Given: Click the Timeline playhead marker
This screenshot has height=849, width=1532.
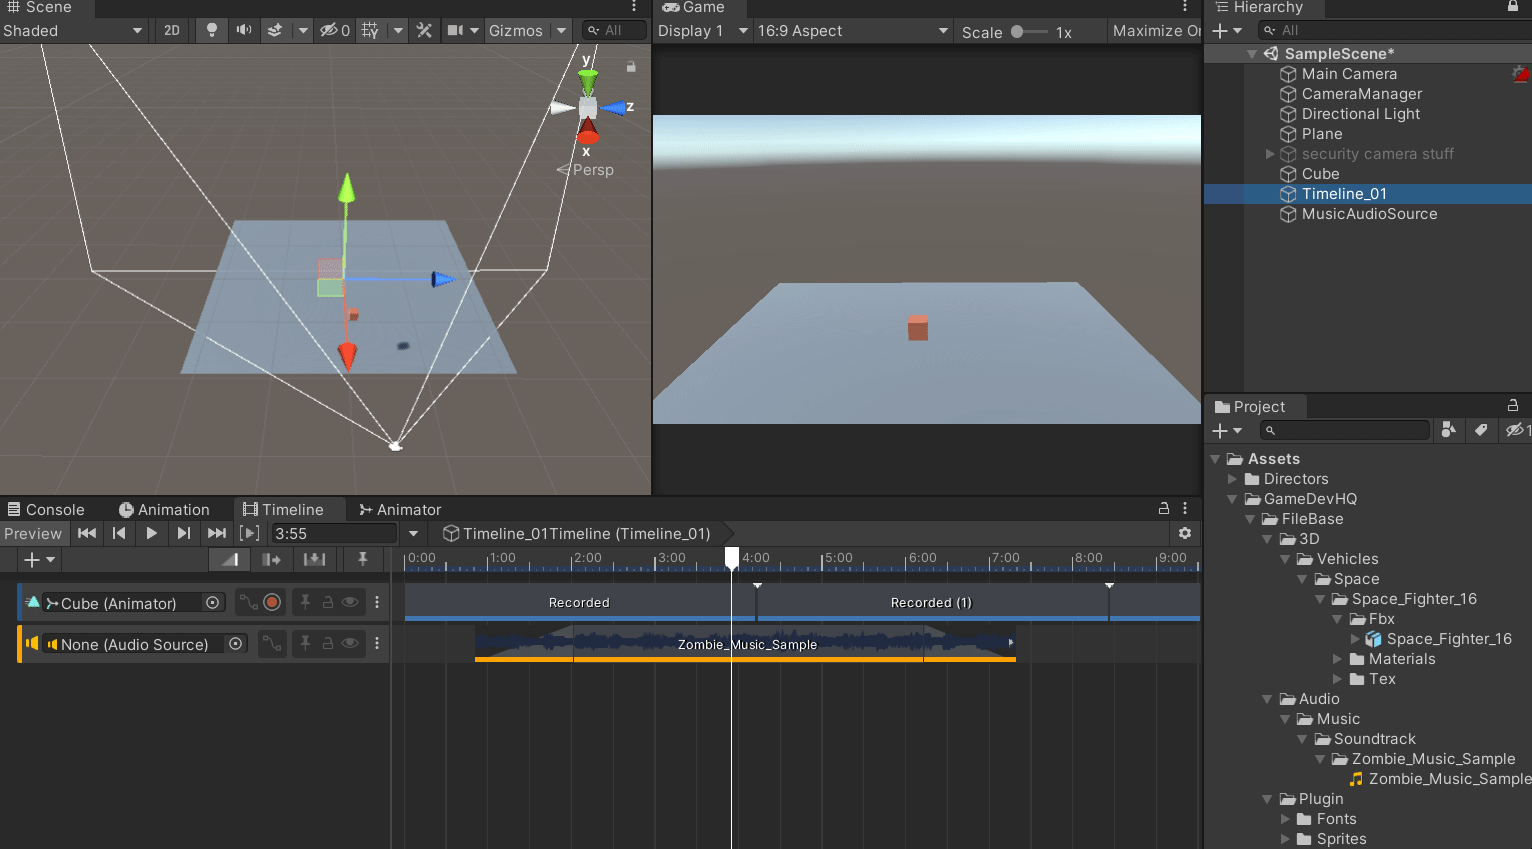Looking at the screenshot, I should (732, 557).
